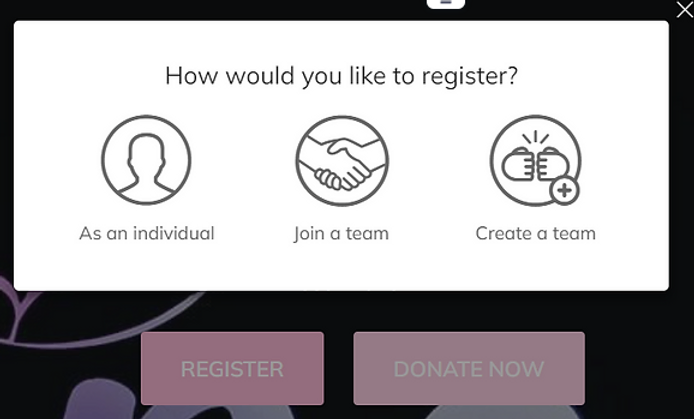The image size is (694, 419).
Task: Click the blank white area below the options
Action: point(341,268)
